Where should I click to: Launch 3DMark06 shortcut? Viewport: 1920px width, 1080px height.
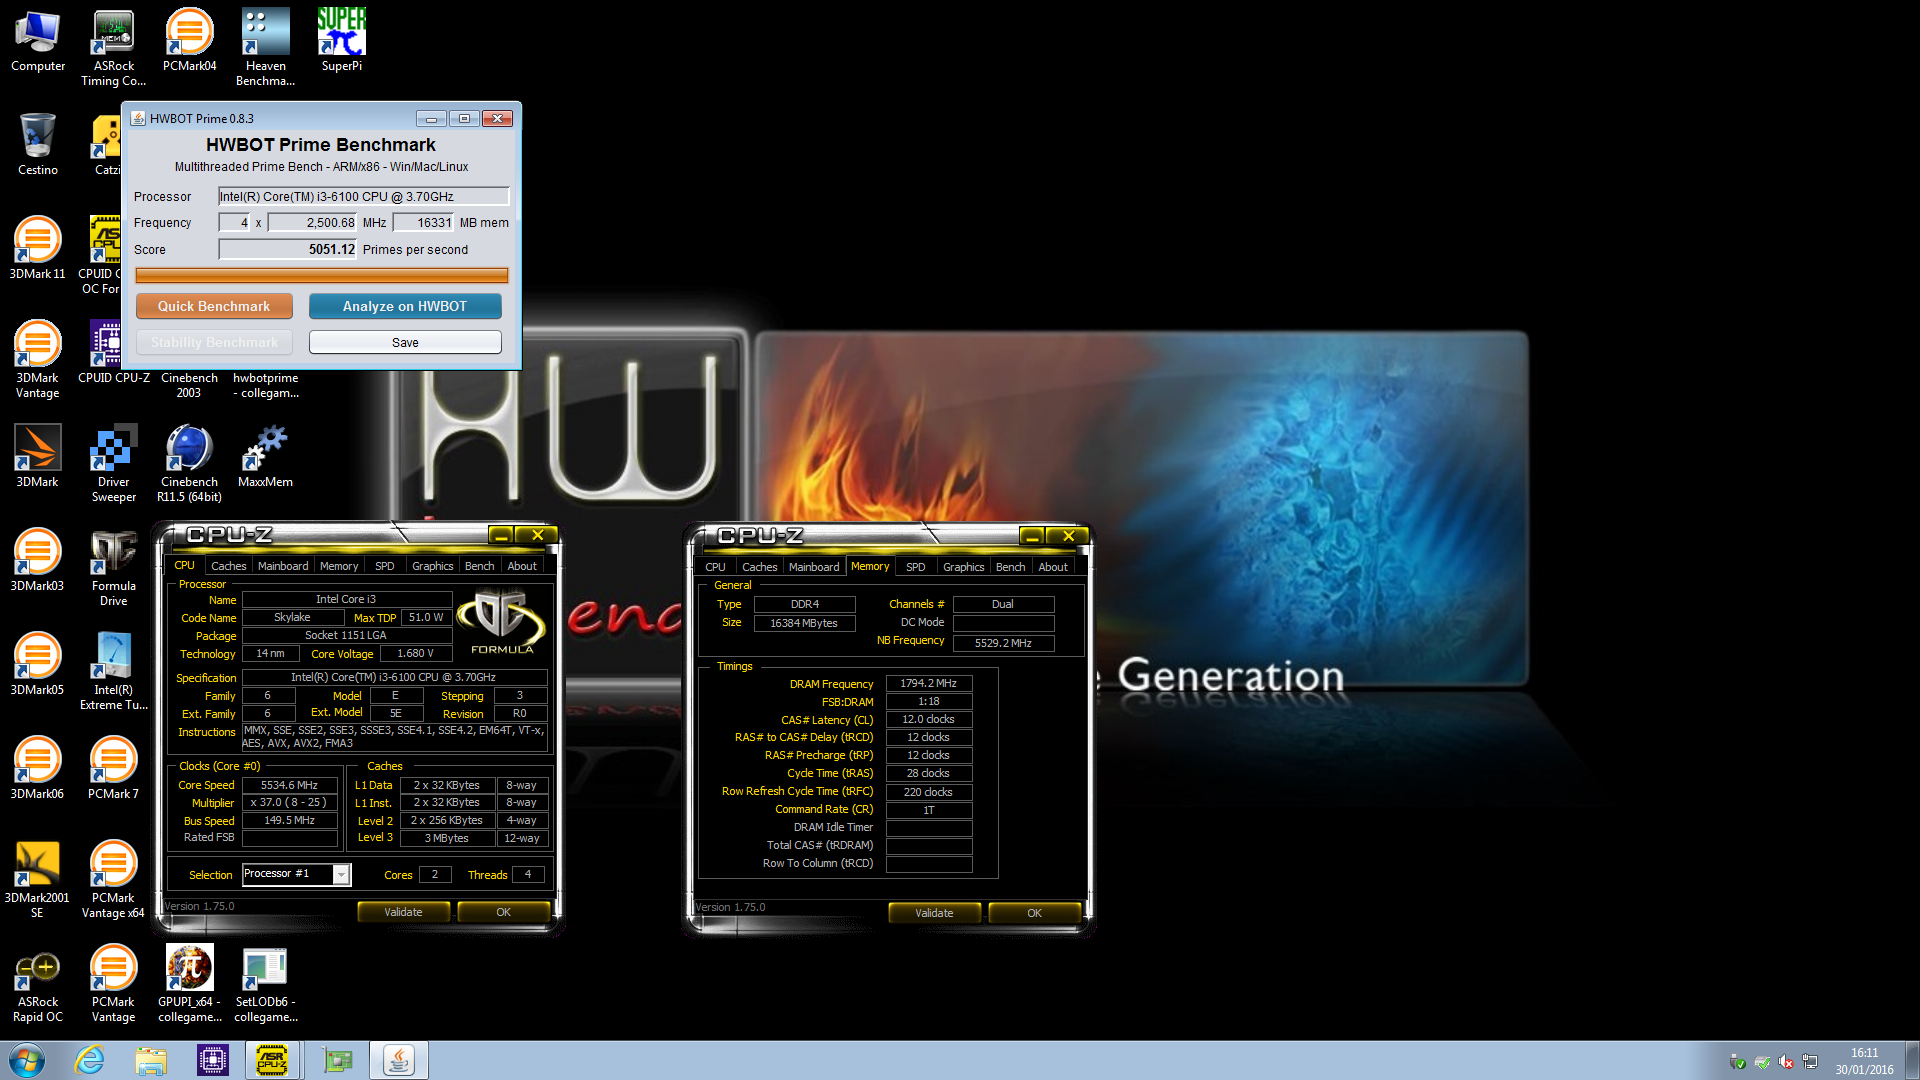pos(38,770)
